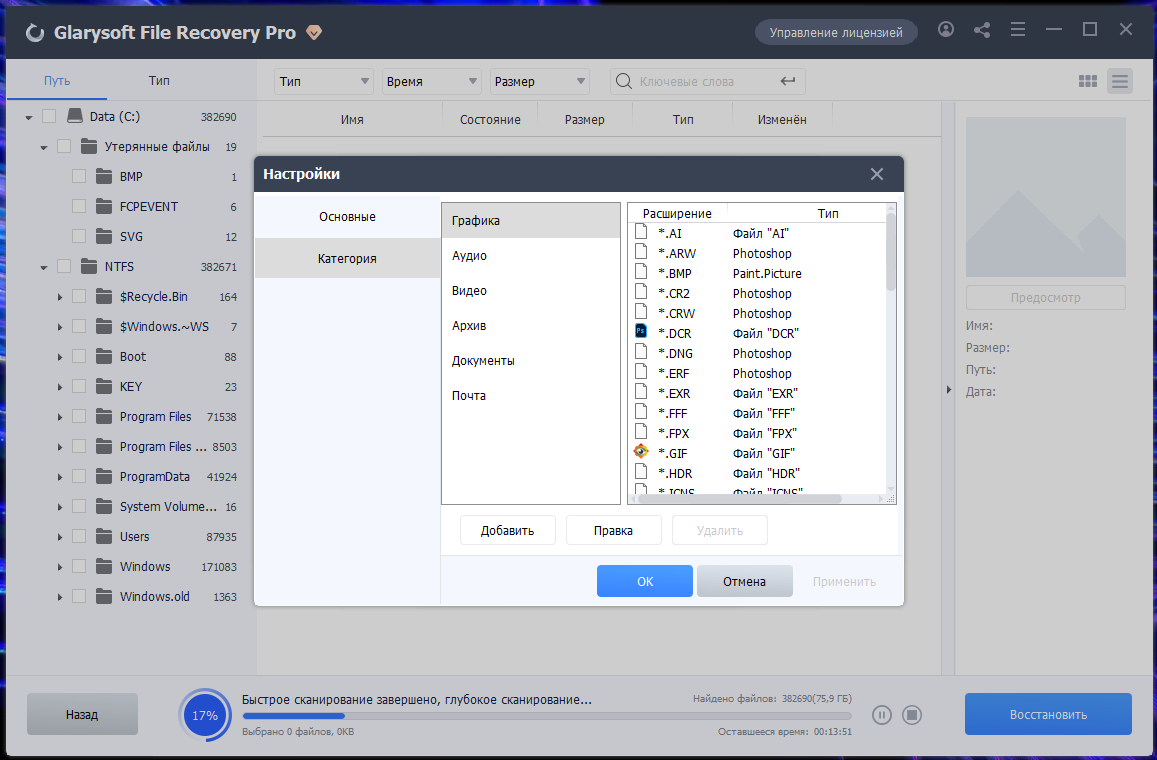Collapse the Data (C:) tree node

[29, 117]
